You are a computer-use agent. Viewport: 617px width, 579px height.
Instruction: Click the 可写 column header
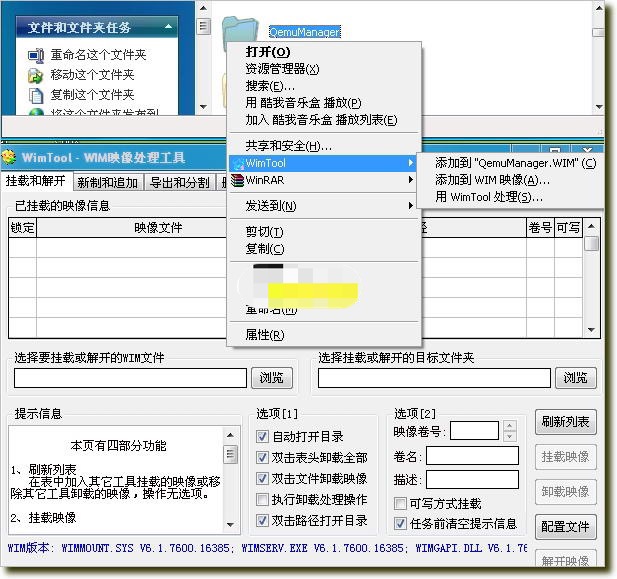pyautogui.click(x=569, y=228)
